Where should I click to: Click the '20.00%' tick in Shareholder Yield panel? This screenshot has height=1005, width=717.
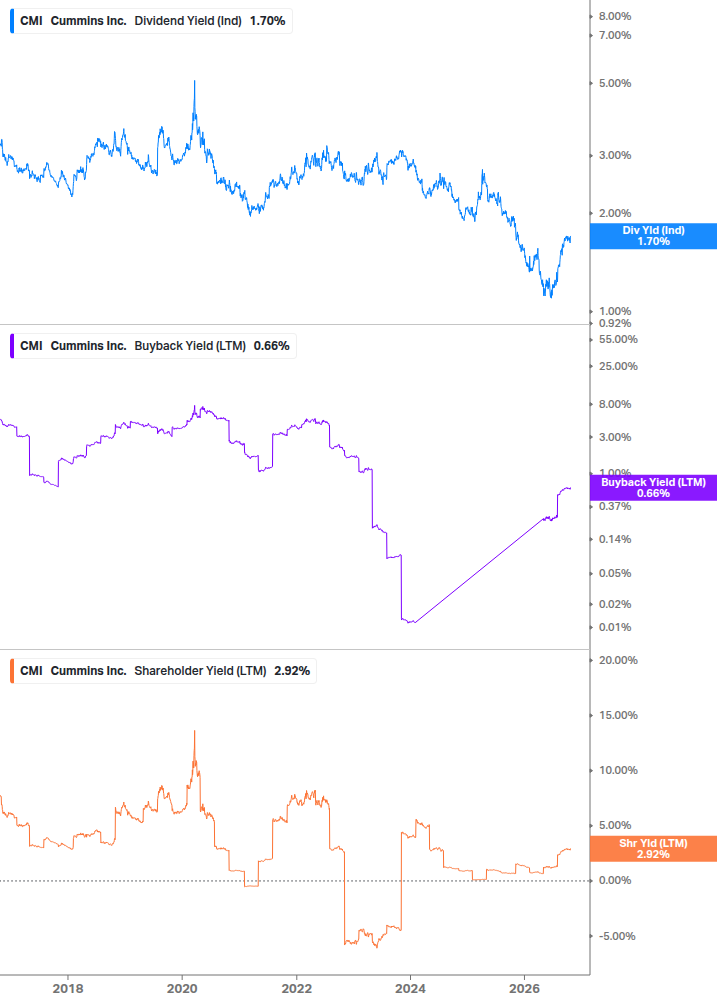(618, 660)
